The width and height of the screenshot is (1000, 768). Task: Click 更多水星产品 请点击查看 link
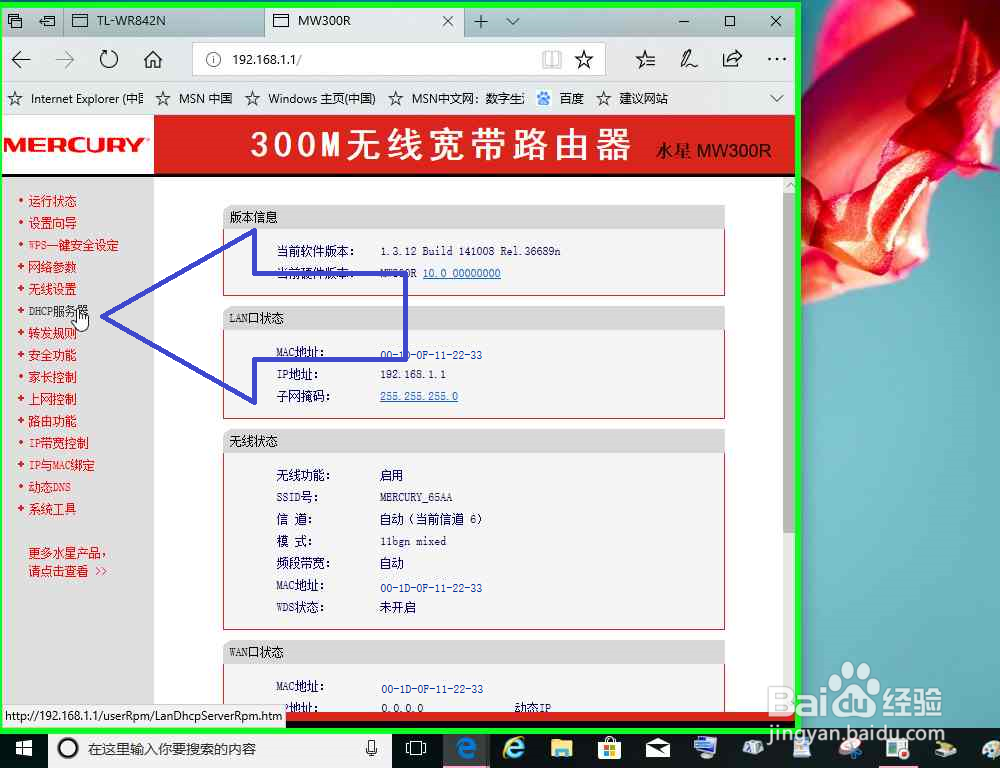(x=68, y=562)
